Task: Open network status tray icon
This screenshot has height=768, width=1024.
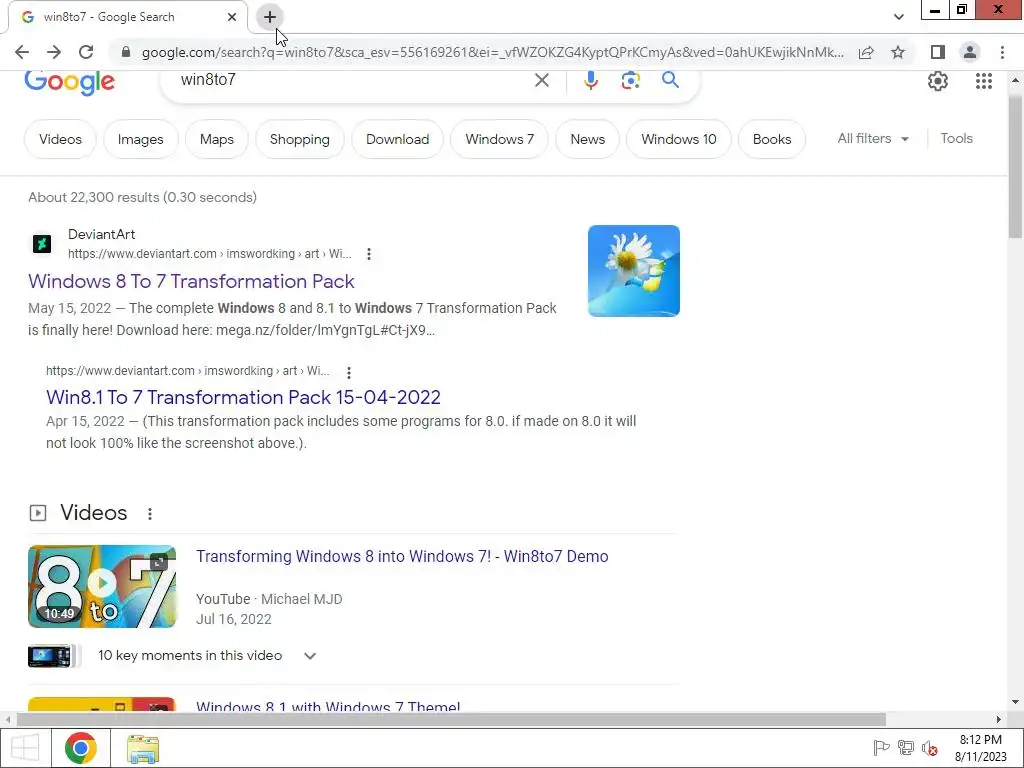Action: tap(906, 748)
